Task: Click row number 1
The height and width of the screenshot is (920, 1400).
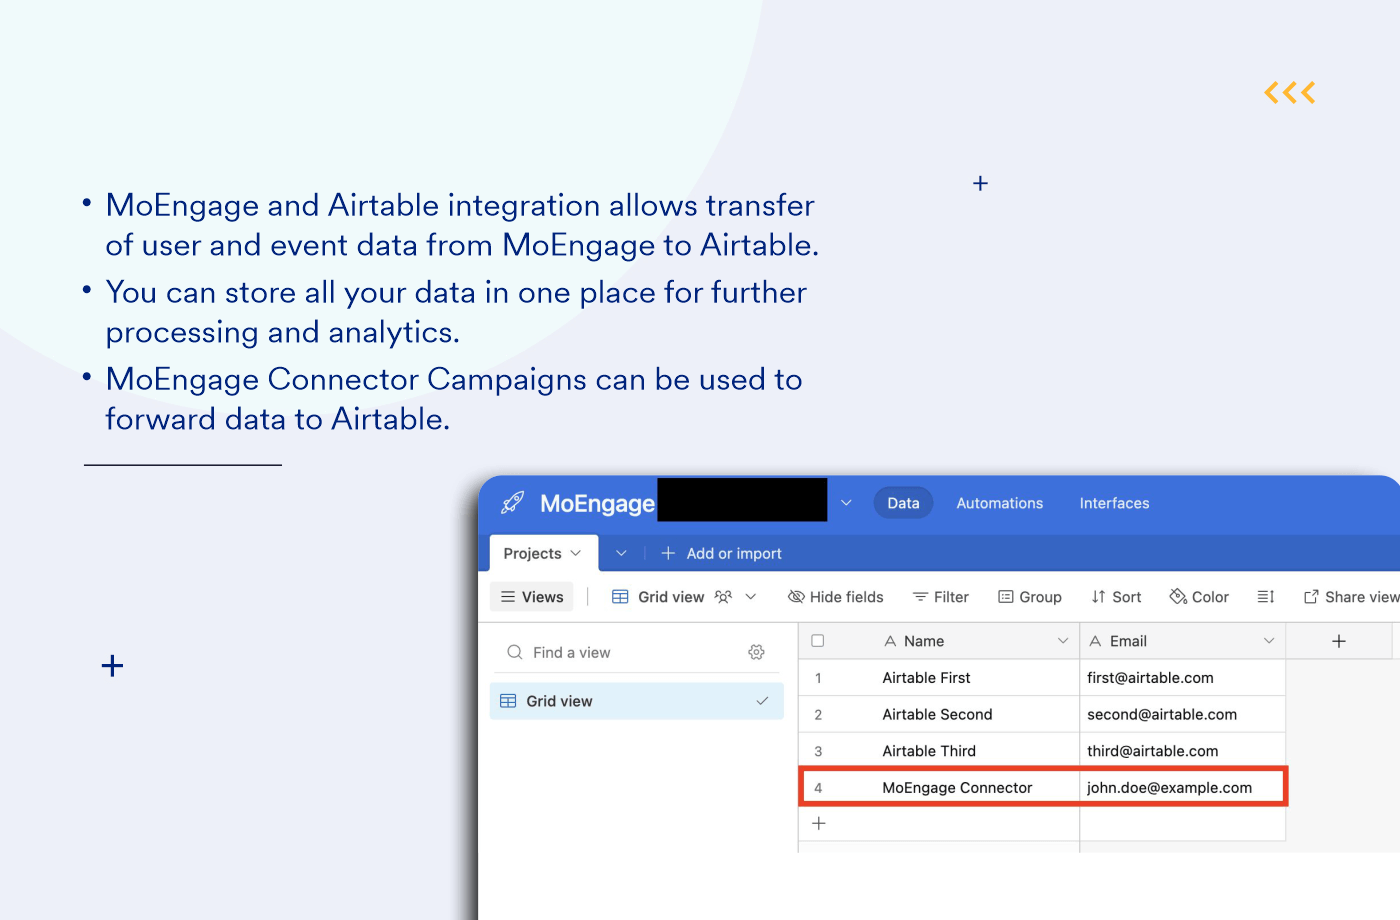Action: (x=818, y=678)
